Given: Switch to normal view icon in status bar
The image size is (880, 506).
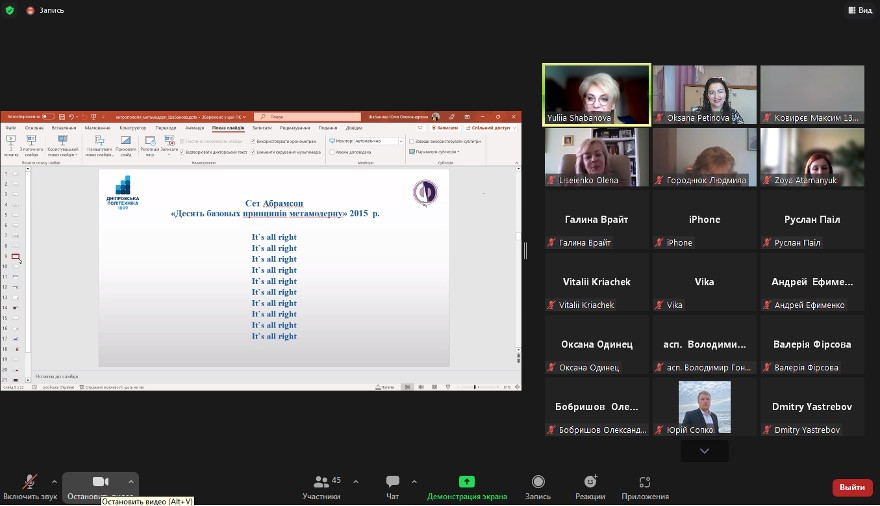Looking at the screenshot, I should click(407, 387).
